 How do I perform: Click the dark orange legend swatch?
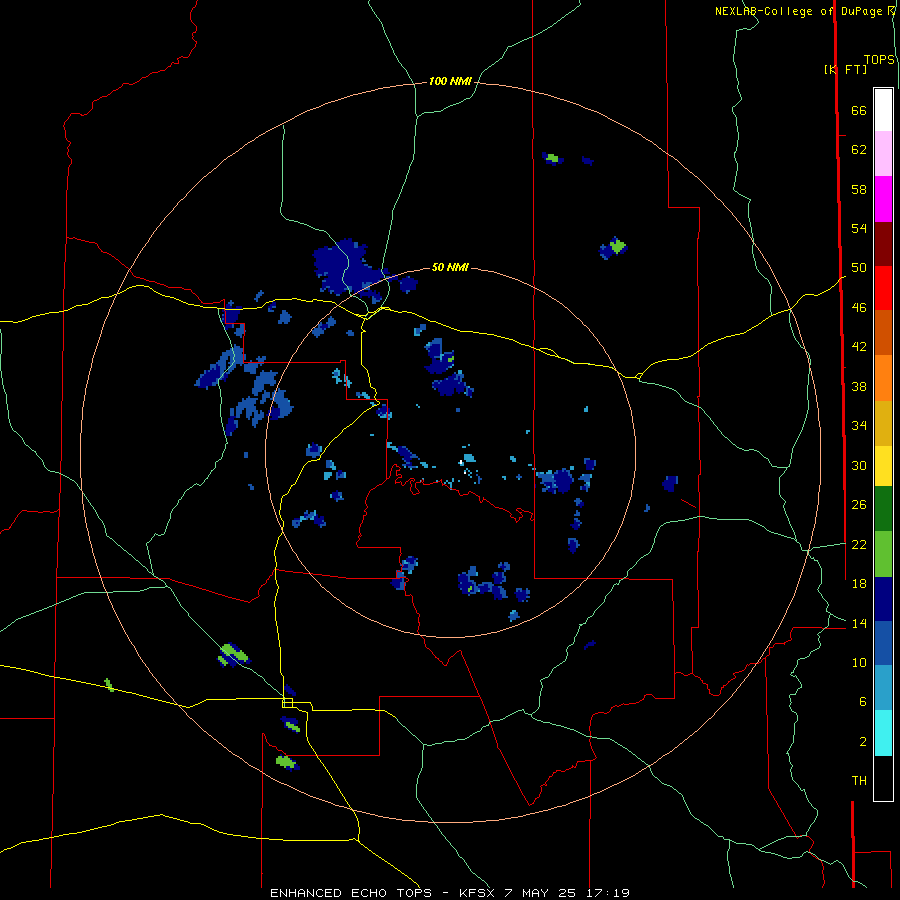point(883,333)
